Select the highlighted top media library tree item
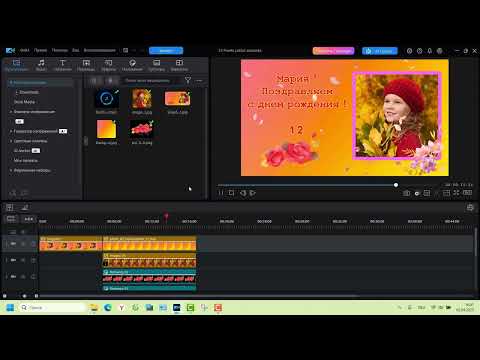Screen dimensions: 480x360 (x=41, y=82)
